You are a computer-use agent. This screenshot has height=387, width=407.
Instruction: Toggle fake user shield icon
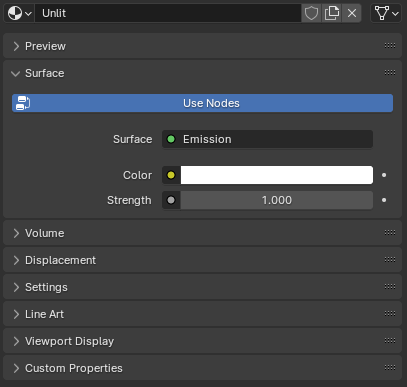click(x=311, y=13)
